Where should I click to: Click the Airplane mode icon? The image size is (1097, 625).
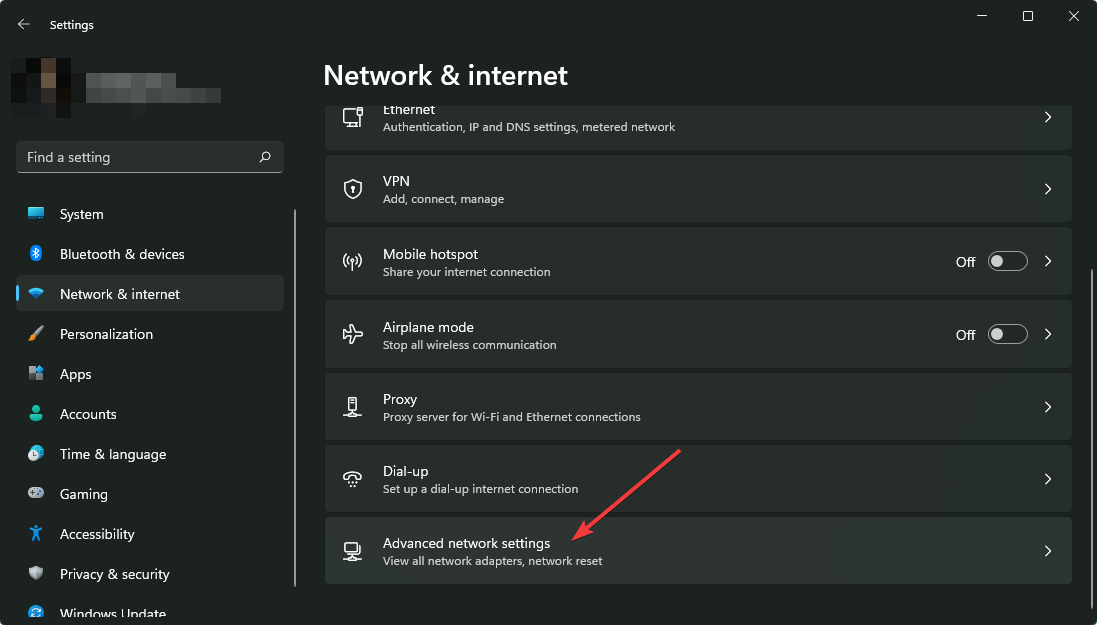tap(352, 334)
